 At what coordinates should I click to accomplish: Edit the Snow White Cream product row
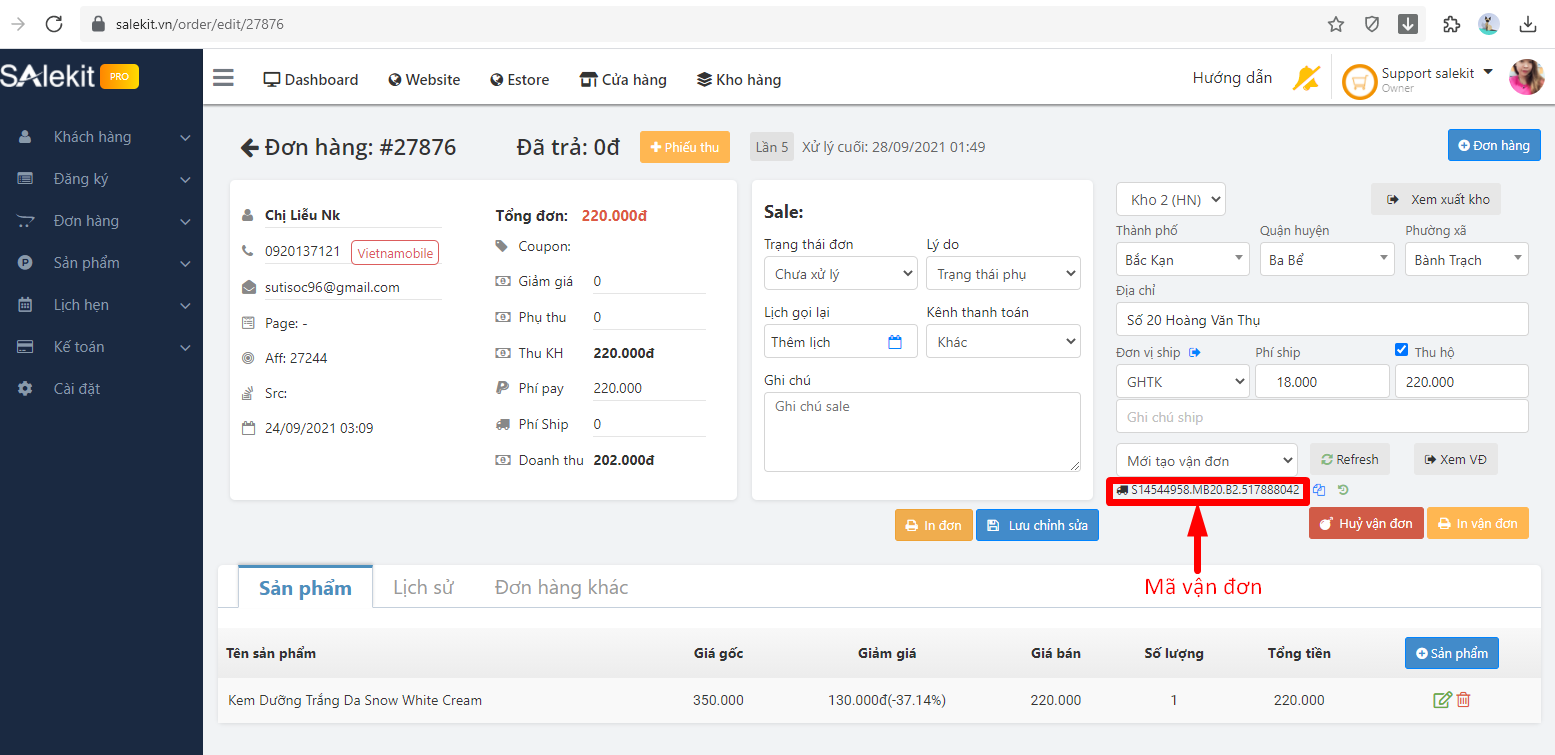1442,700
